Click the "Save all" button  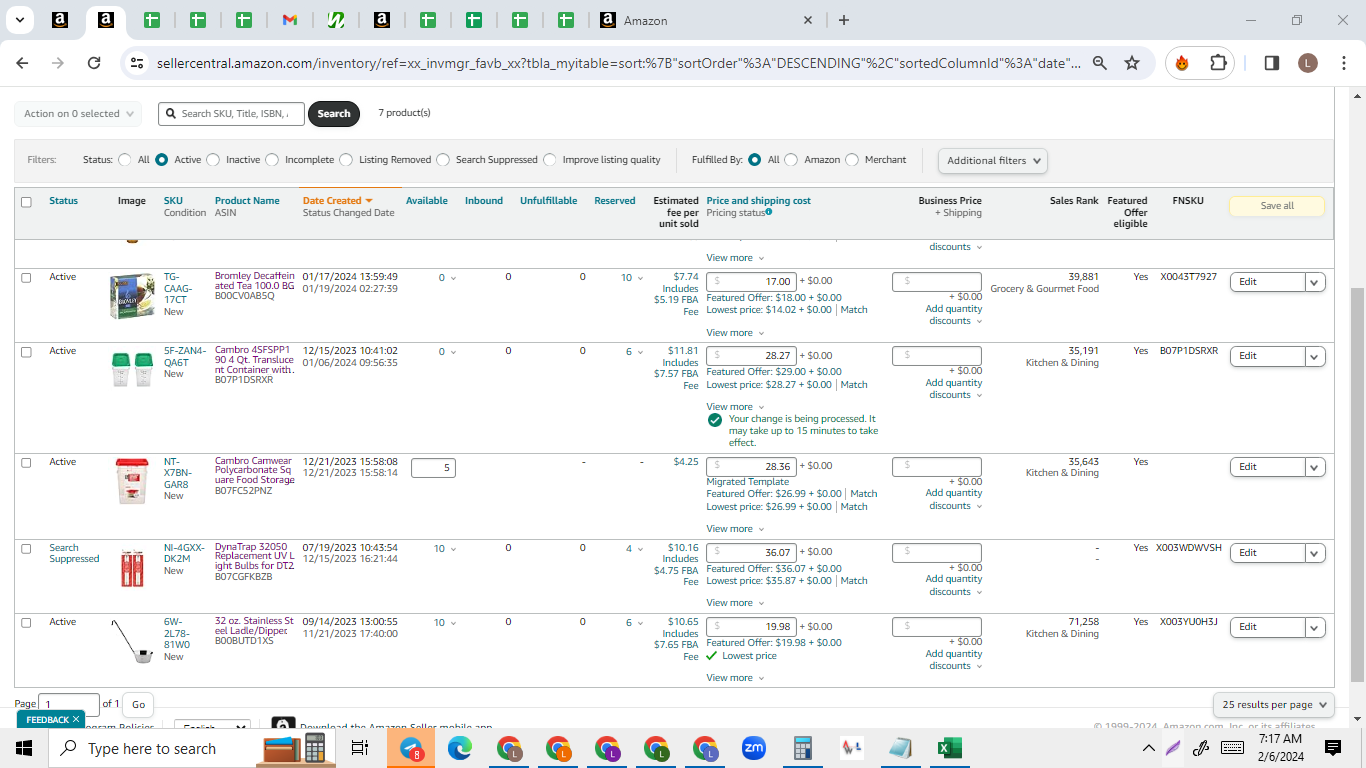click(1277, 206)
